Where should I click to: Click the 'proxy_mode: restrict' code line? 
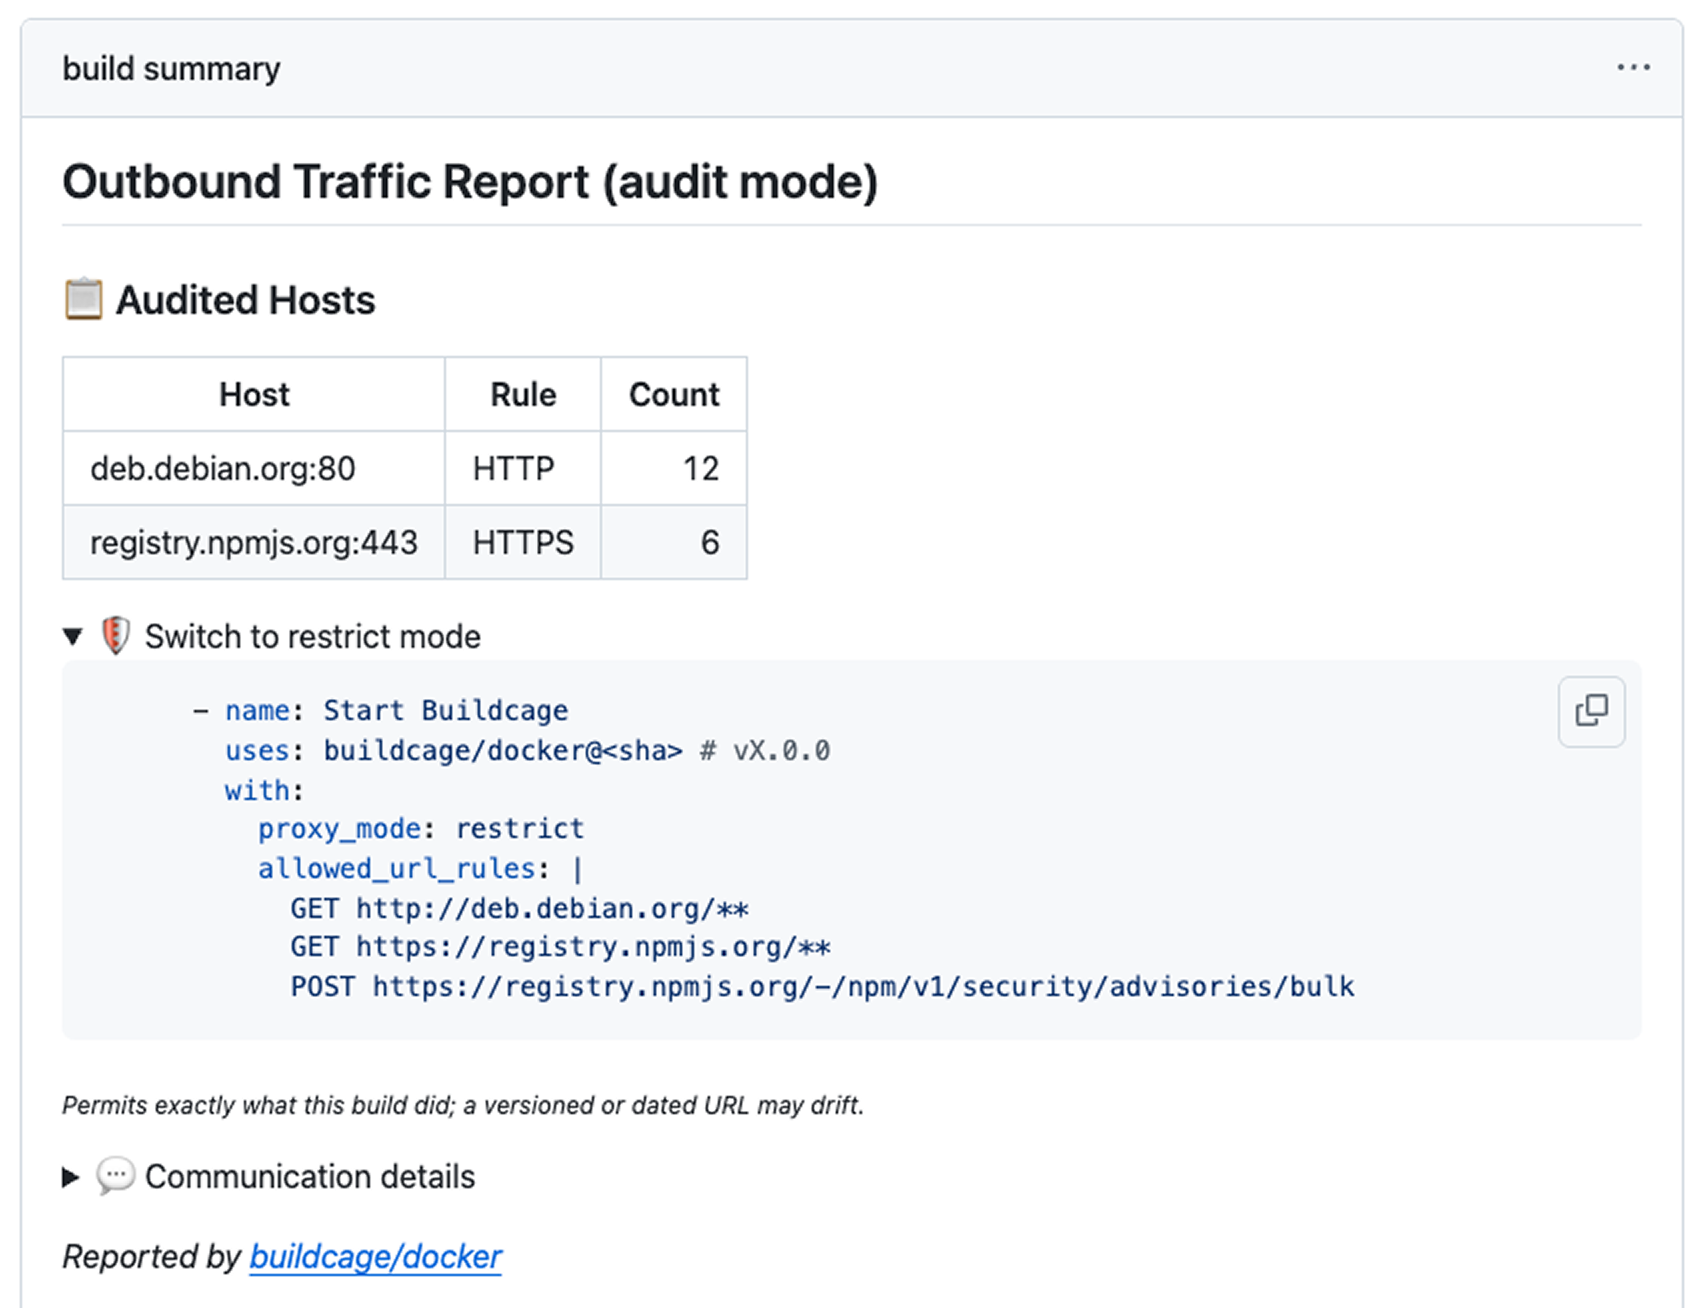point(421,829)
